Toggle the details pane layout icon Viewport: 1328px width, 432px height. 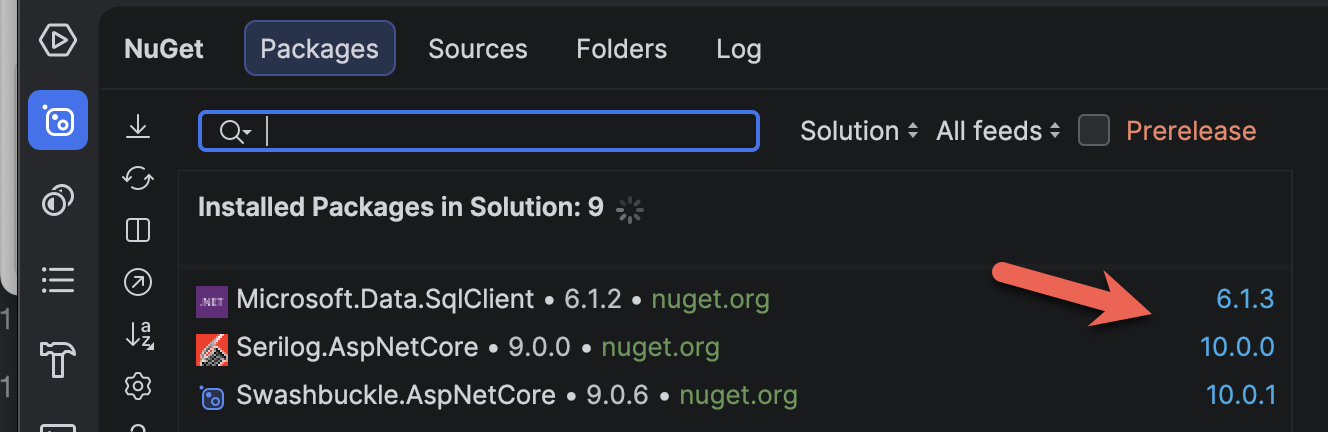coord(138,231)
